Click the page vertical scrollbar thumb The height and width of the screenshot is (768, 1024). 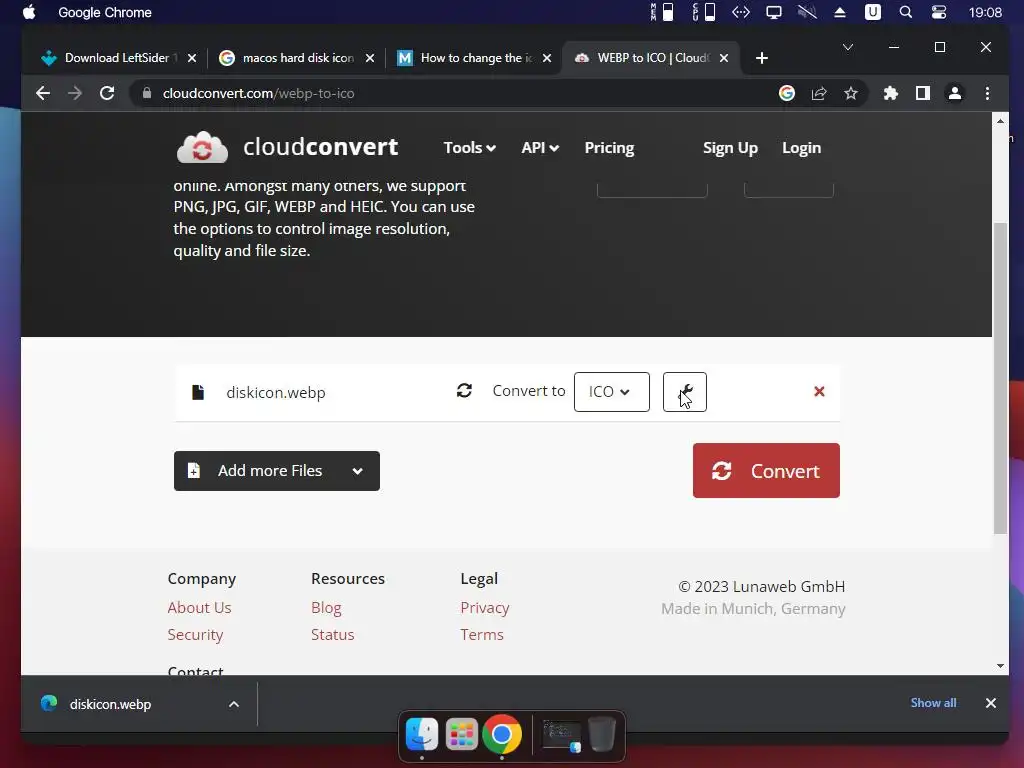(1000, 379)
